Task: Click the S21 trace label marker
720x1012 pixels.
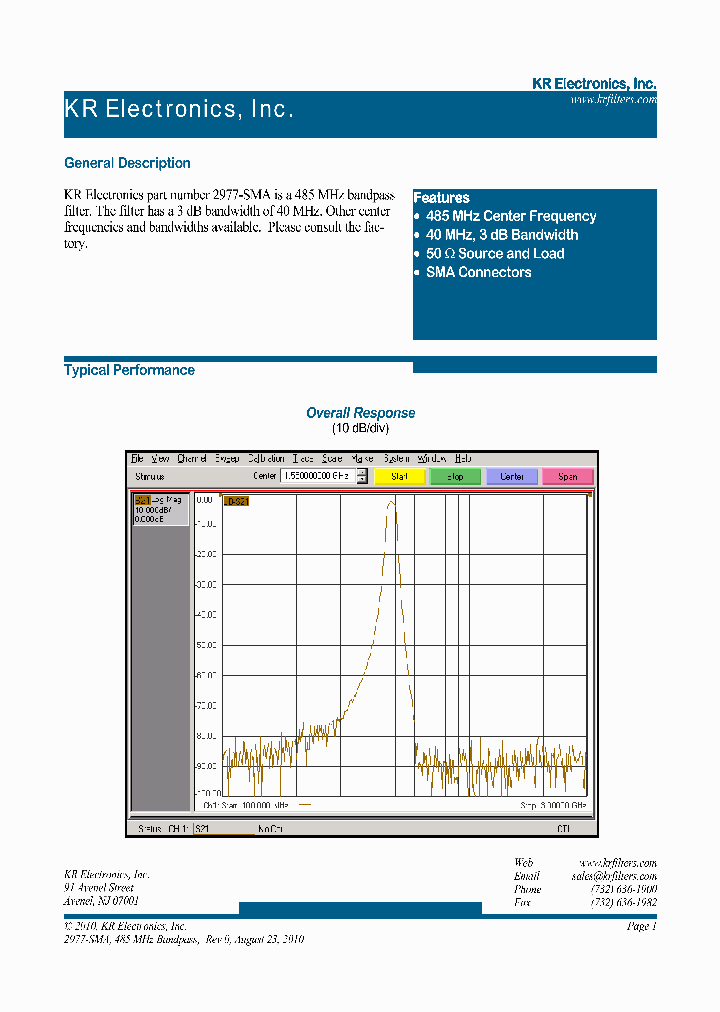Action: [236, 501]
